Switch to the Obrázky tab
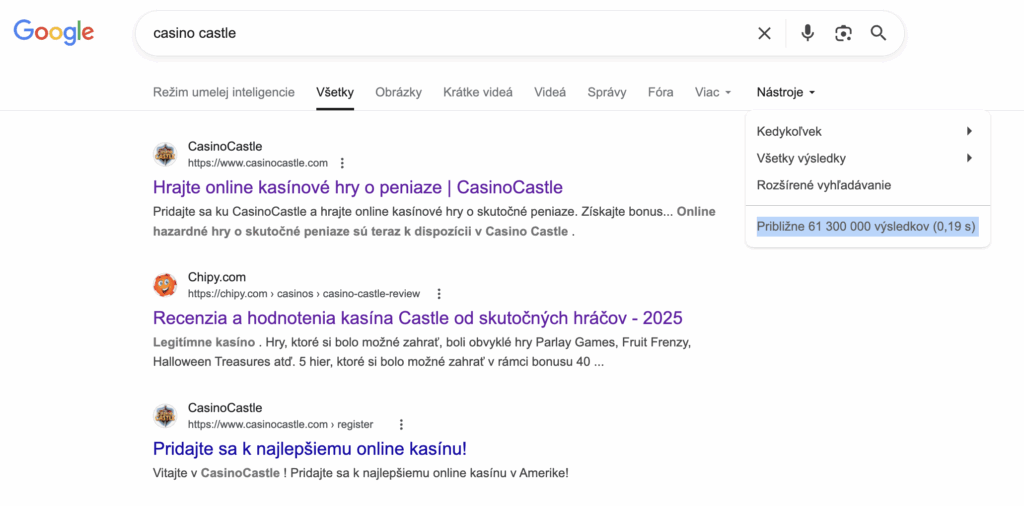The width and height of the screenshot is (1024, 506). tap(398, 92)
